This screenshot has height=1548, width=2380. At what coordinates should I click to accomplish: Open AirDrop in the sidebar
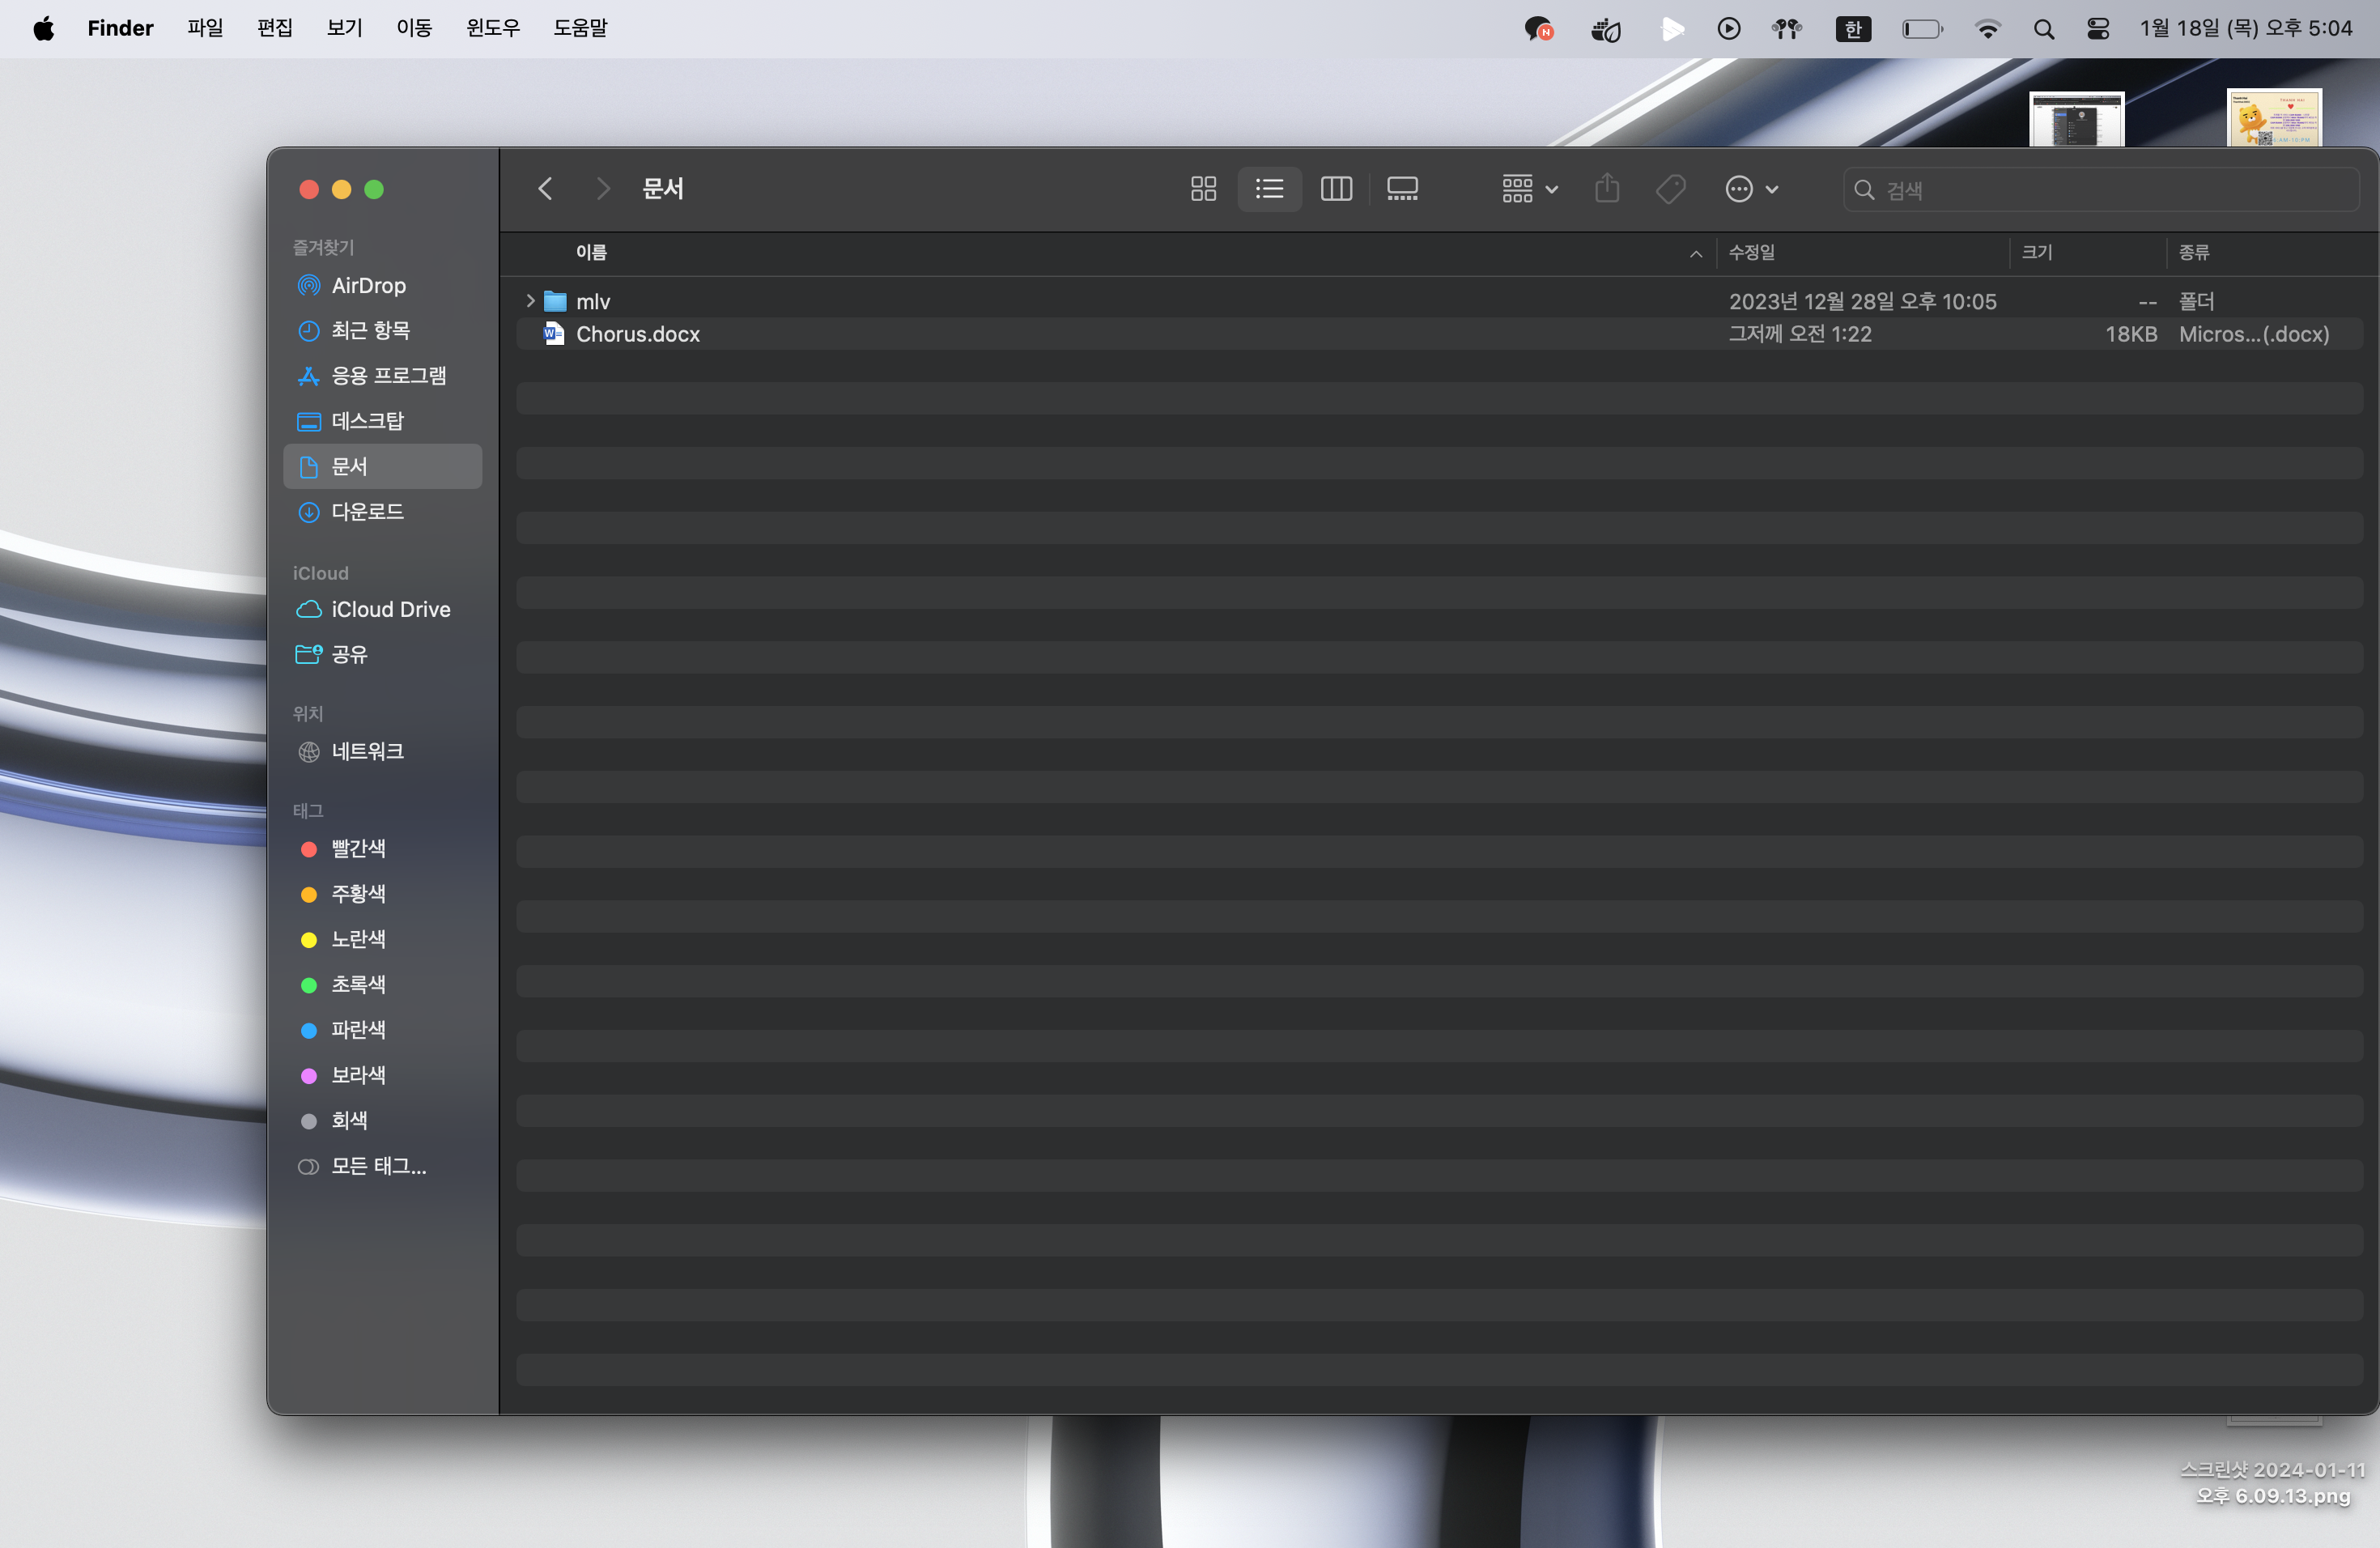click(x=368, y=286)
